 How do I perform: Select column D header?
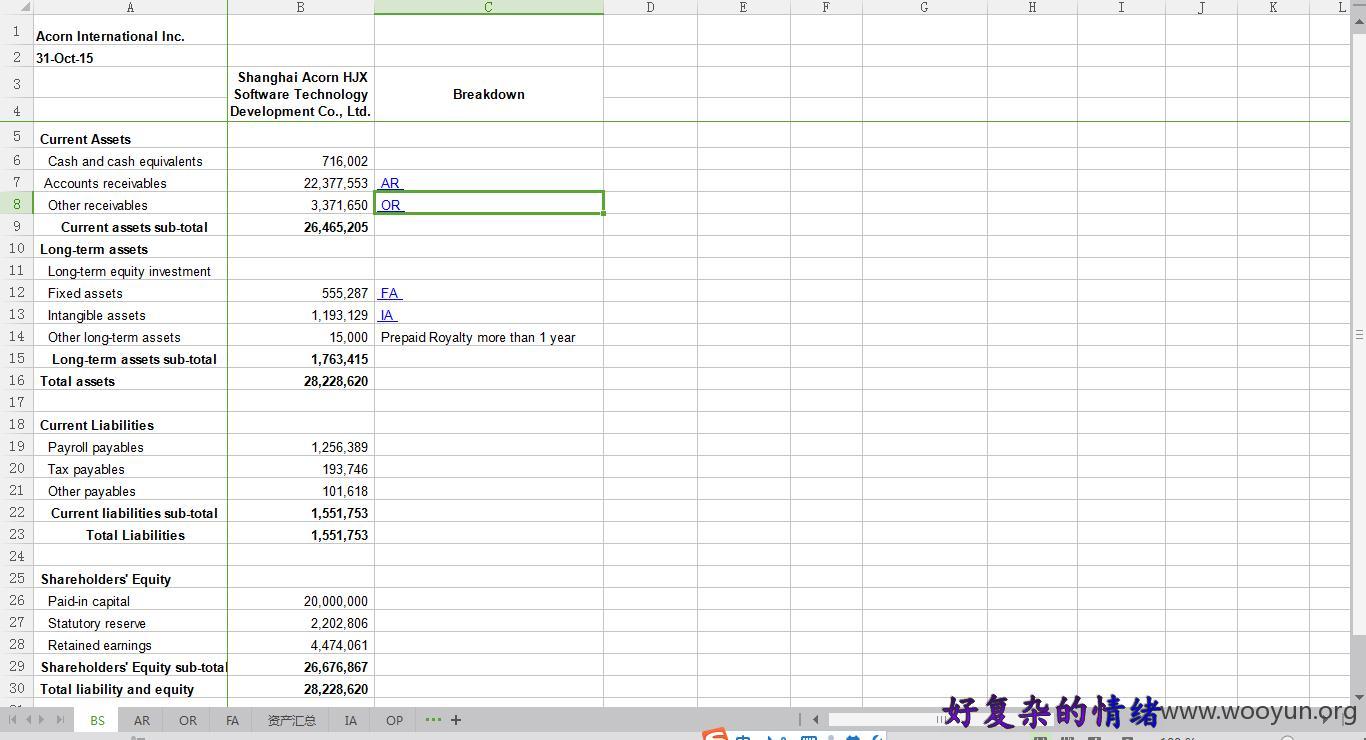click(x=650, y=7)
